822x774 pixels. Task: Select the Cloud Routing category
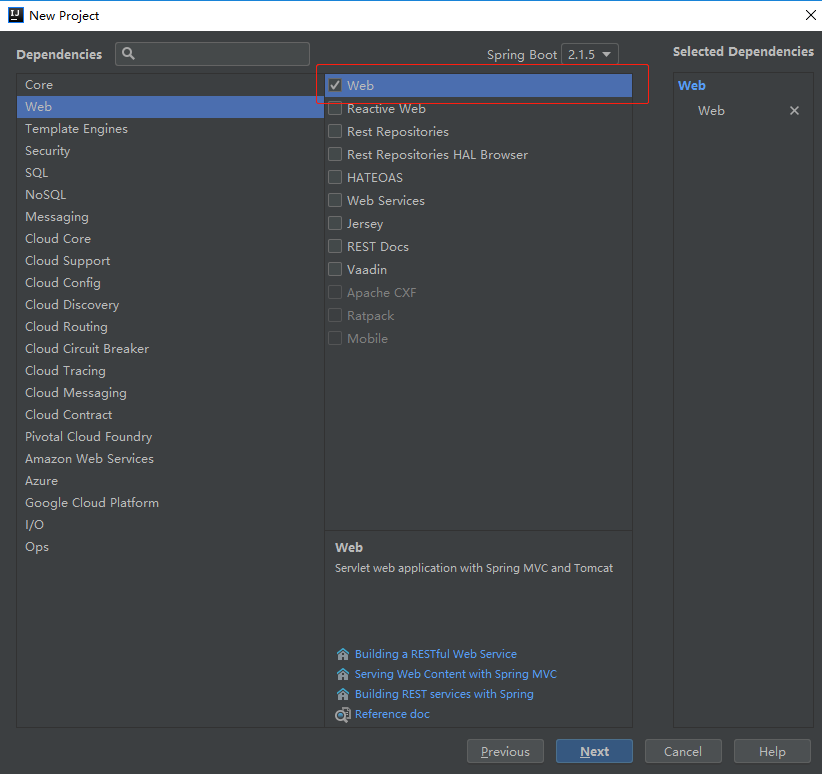click(x=170, y=327)
